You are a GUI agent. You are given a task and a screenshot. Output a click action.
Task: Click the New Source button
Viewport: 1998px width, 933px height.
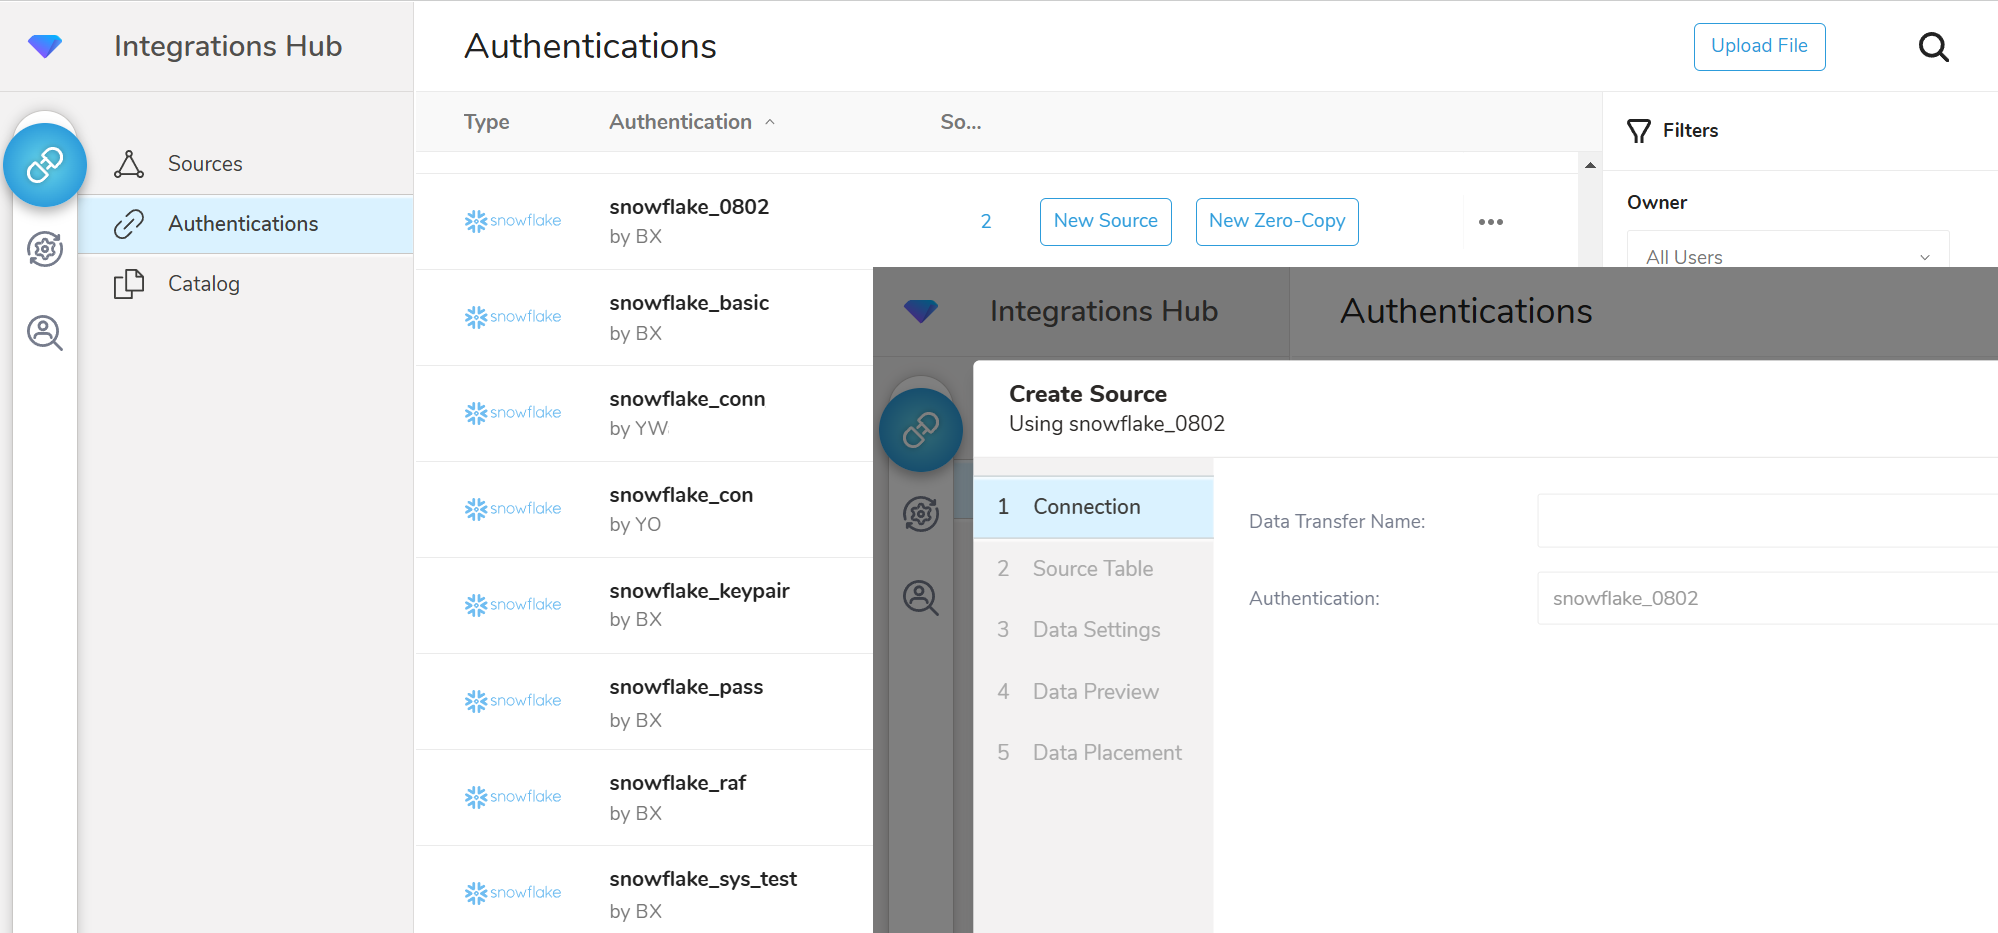point(1105,222)
